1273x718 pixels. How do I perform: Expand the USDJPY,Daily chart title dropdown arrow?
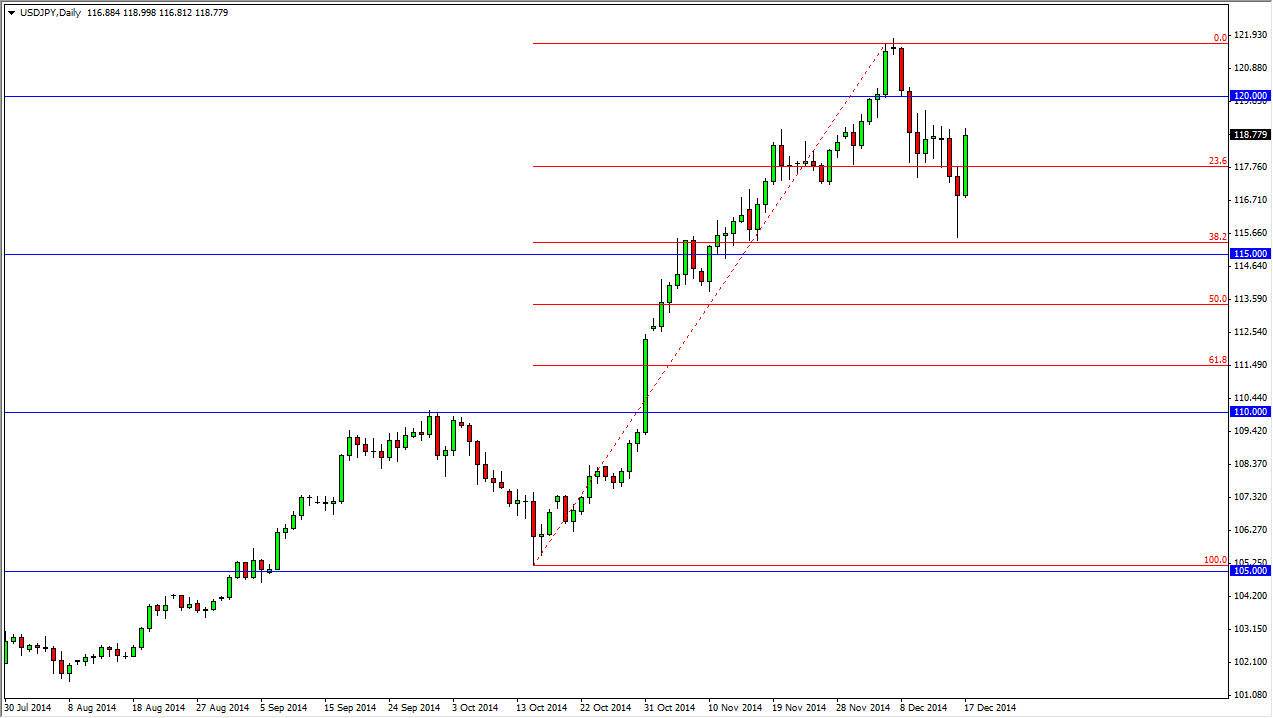pyautogui.click(x=13, y=13)
